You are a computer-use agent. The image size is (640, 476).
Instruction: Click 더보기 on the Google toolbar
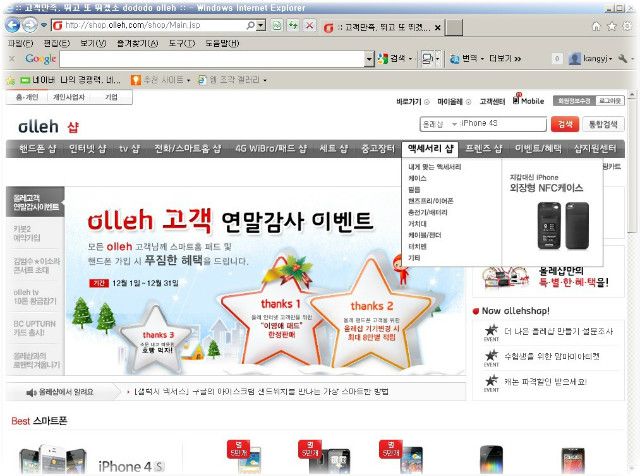point(505,59)
